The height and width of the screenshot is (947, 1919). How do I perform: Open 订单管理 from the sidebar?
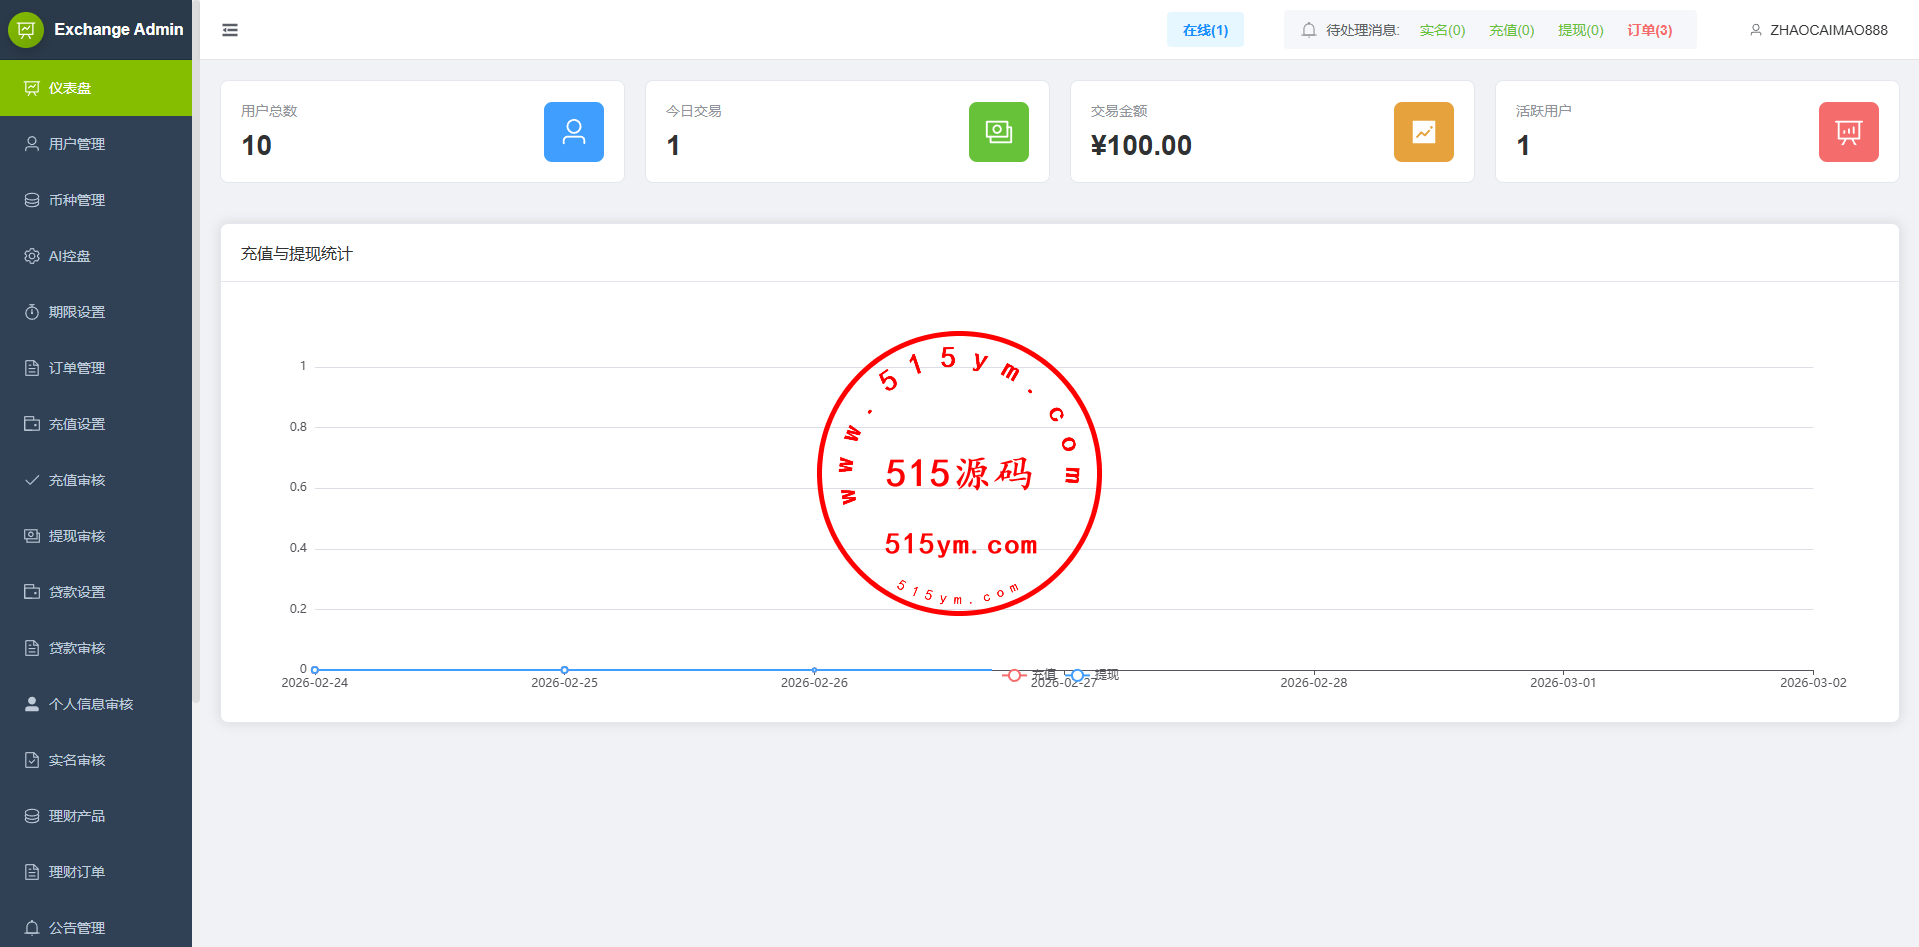[76, 368]
